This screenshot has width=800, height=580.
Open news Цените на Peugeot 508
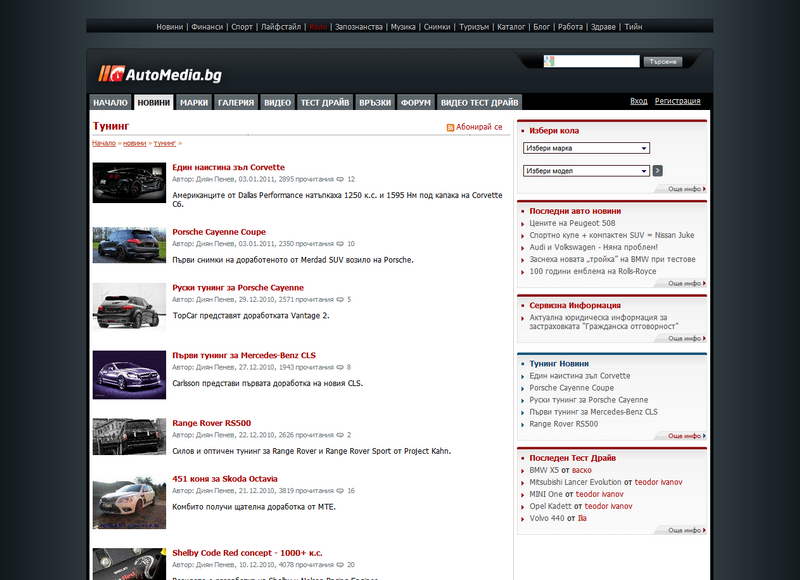point(572,223)
